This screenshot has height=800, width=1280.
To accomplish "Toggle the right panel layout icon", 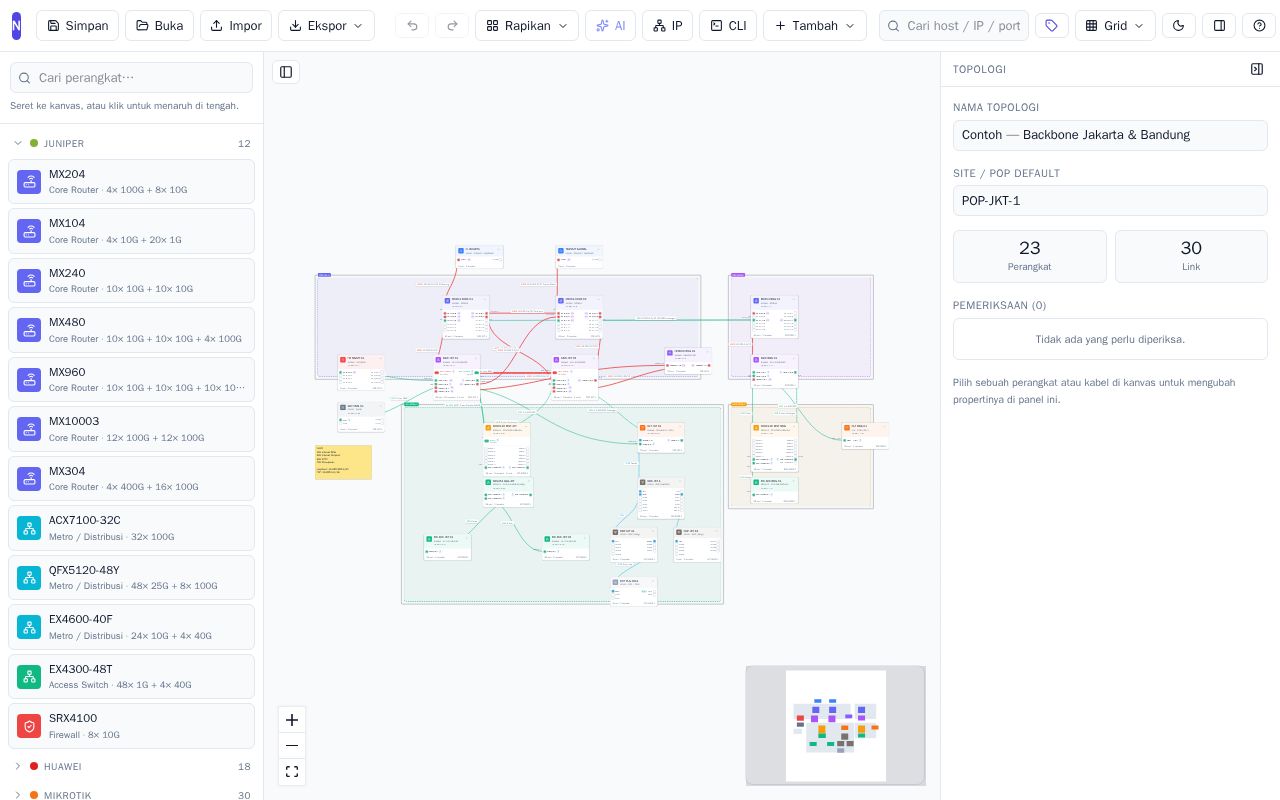I will tap(1219, 26).
